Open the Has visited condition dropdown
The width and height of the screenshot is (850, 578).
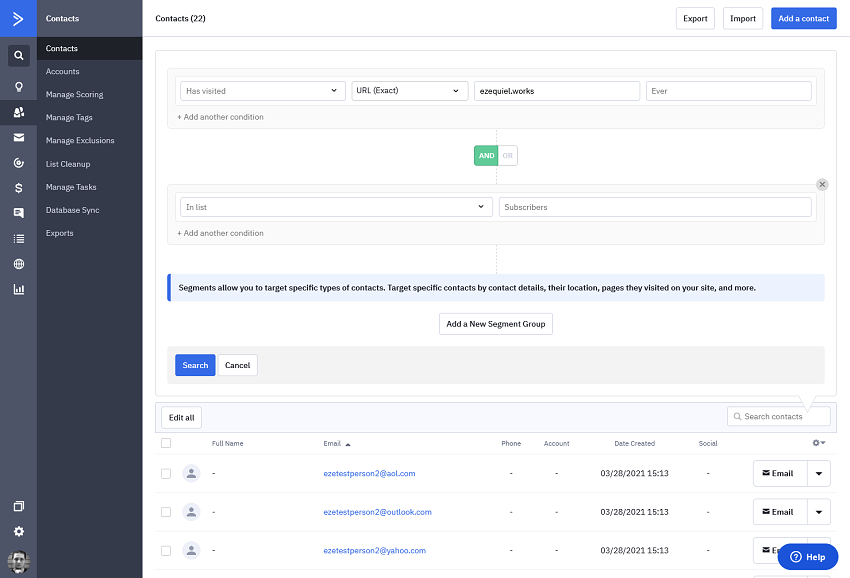click(x=263, y=91)
